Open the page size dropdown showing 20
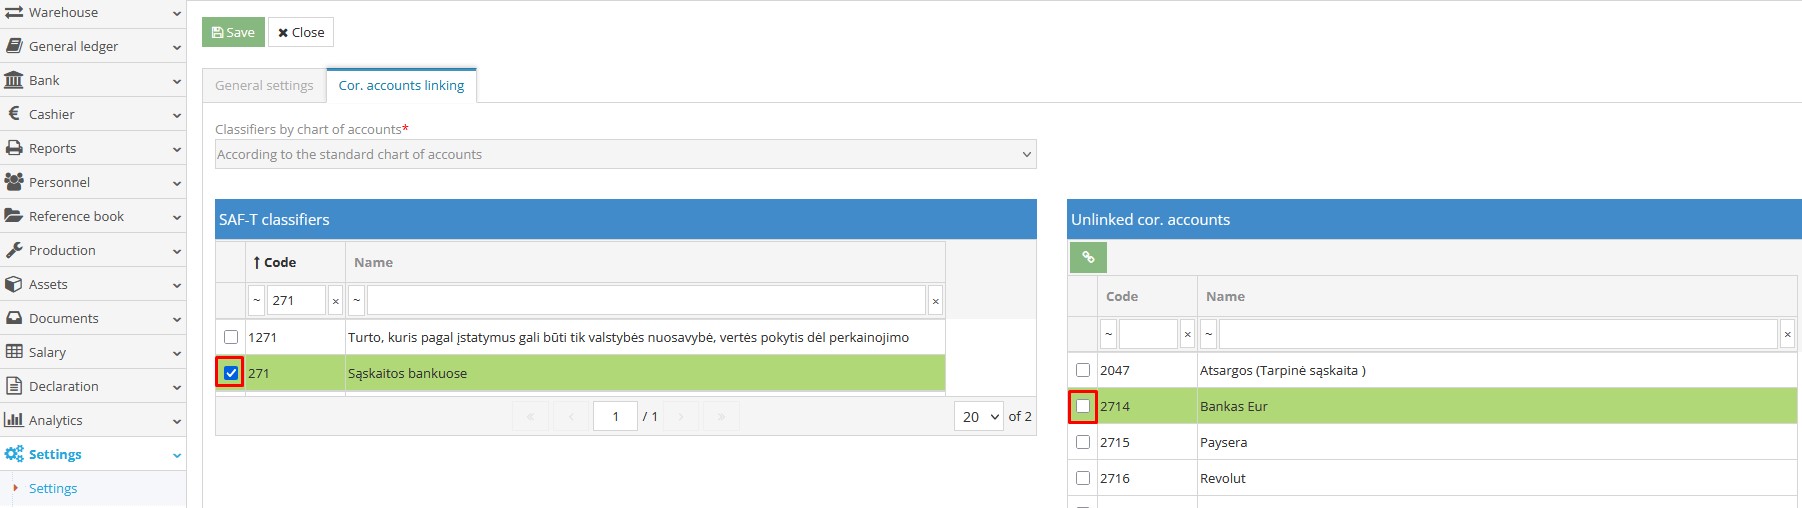 coord(978,417)
